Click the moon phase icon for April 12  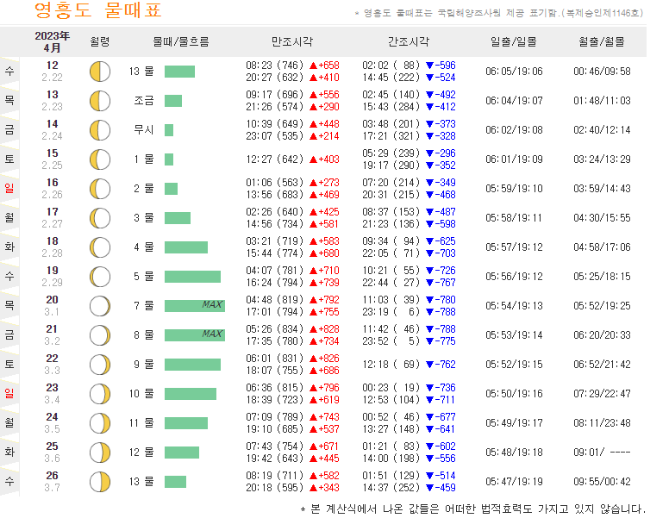coord(100,72)
